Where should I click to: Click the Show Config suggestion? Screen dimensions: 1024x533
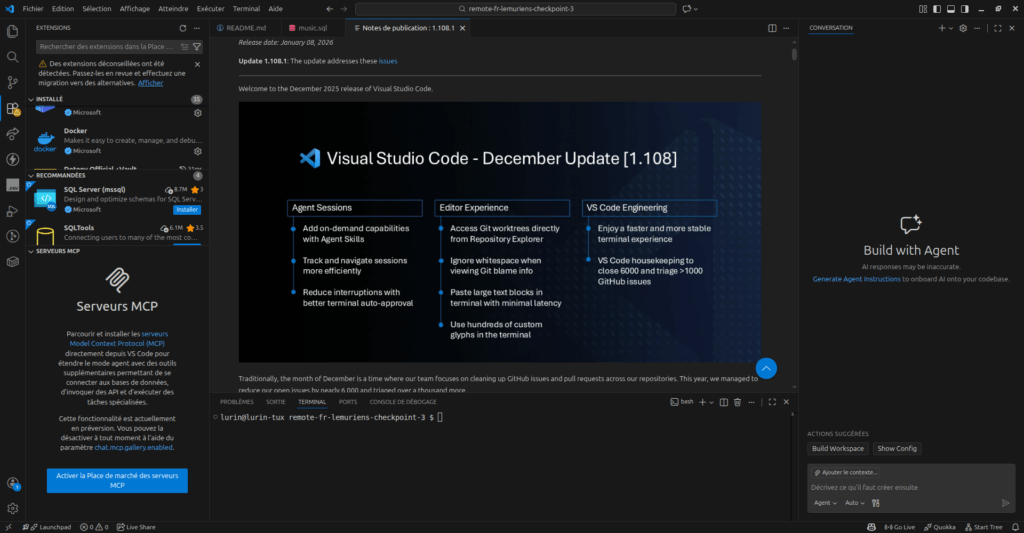coord(897,449)
